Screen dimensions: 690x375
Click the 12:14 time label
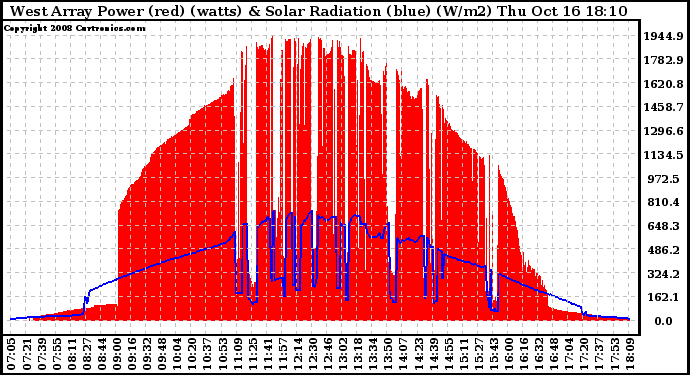(x=297, y=354)
